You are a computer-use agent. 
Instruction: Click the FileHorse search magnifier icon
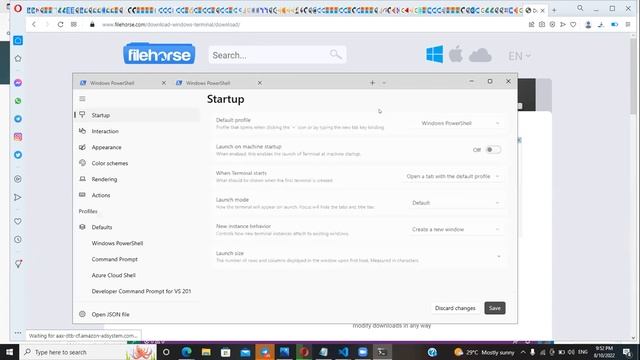[x=336, y=54]
